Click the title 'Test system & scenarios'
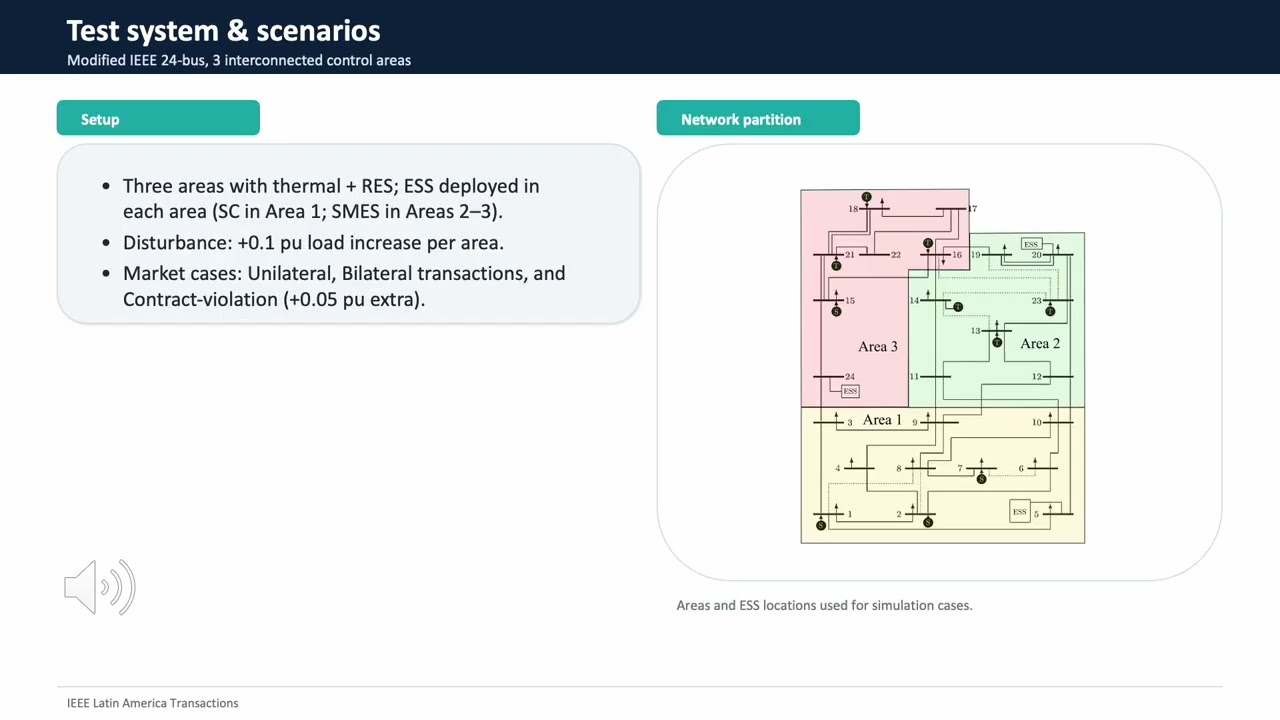This screenshot has height=720, width=1280. click(x=223, y=30)
